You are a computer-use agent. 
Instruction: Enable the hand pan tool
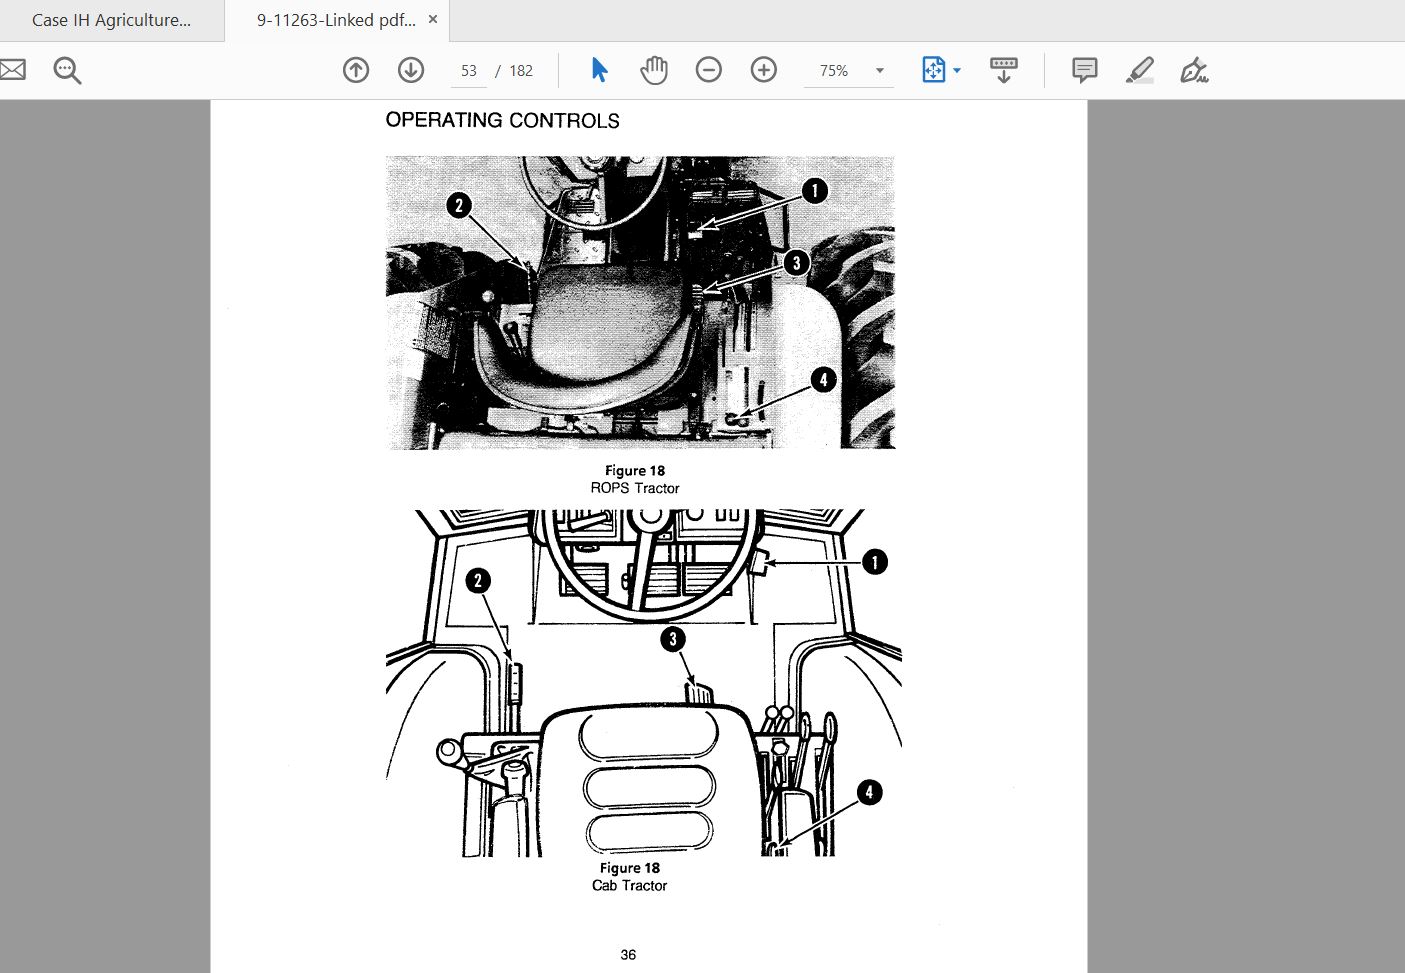coord(654,70)
